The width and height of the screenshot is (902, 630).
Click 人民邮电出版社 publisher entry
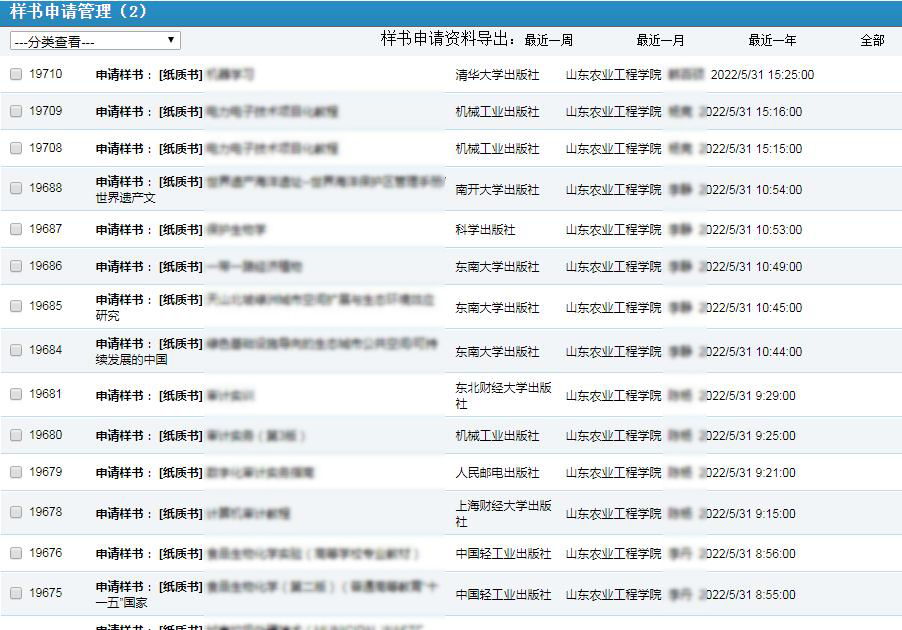(x=497, y=473)
